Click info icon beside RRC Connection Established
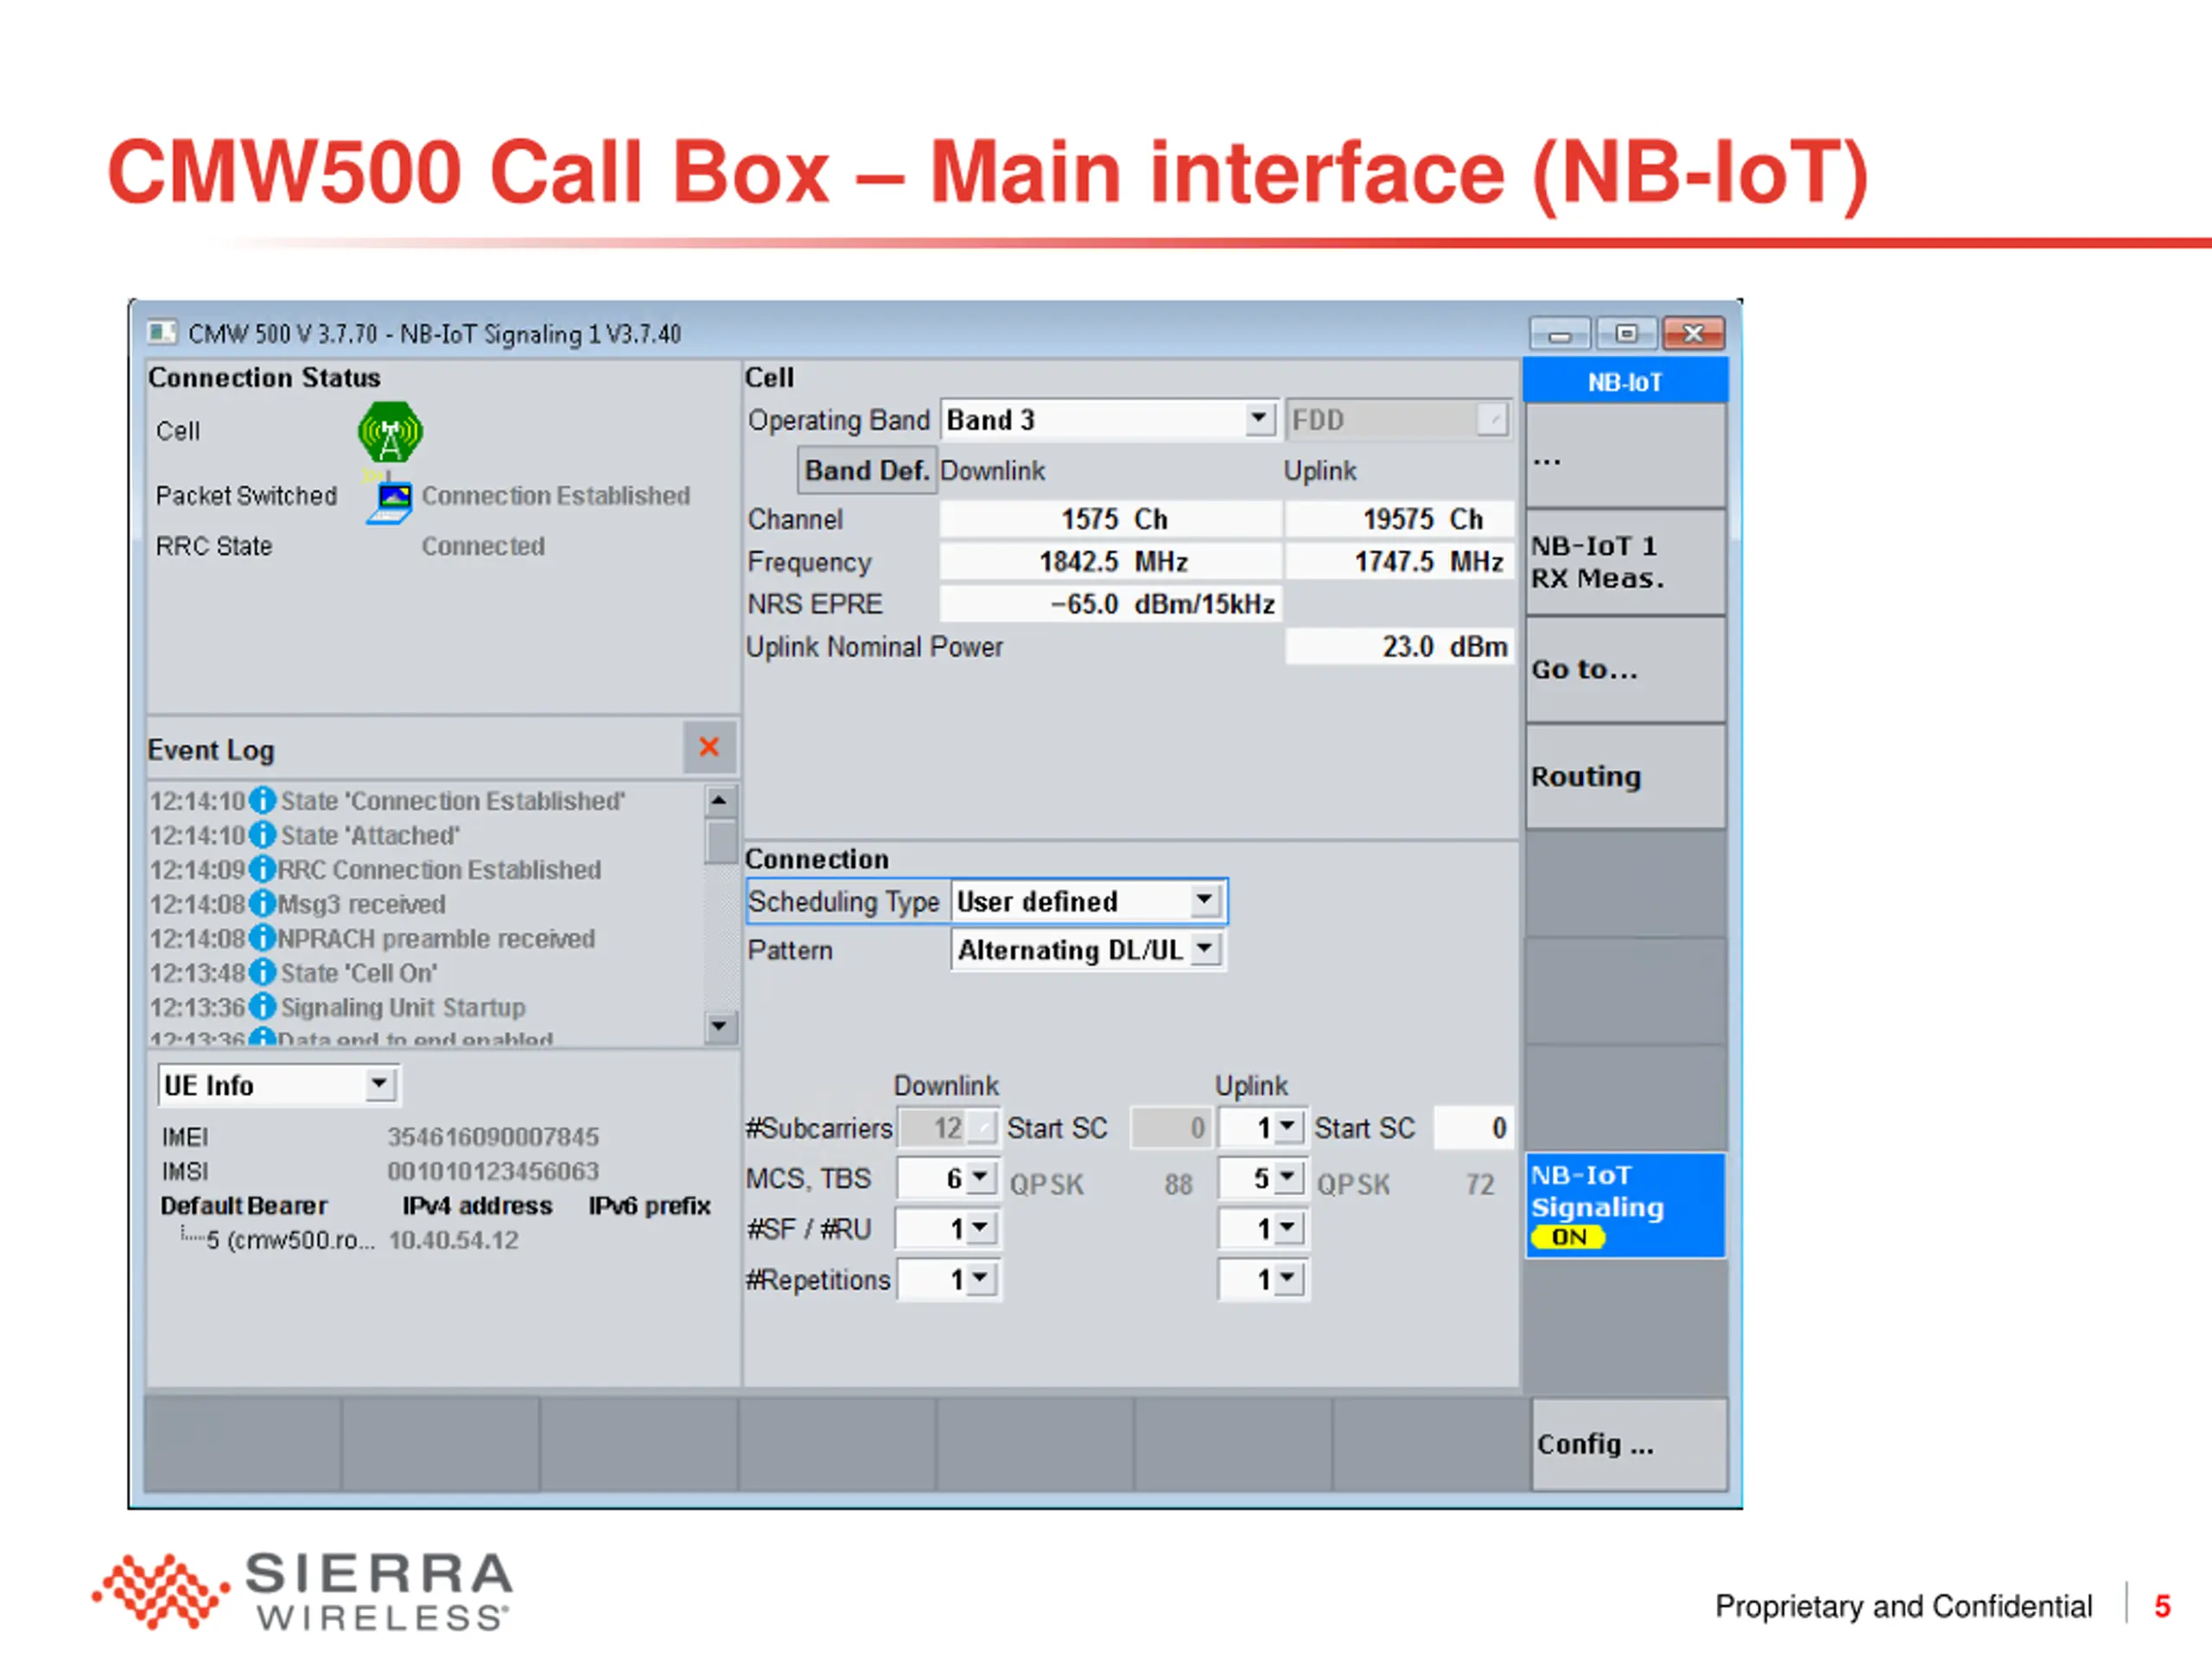Viewport: 2212px width, 1659px height. pyautogui.click(x=262, y=869)
